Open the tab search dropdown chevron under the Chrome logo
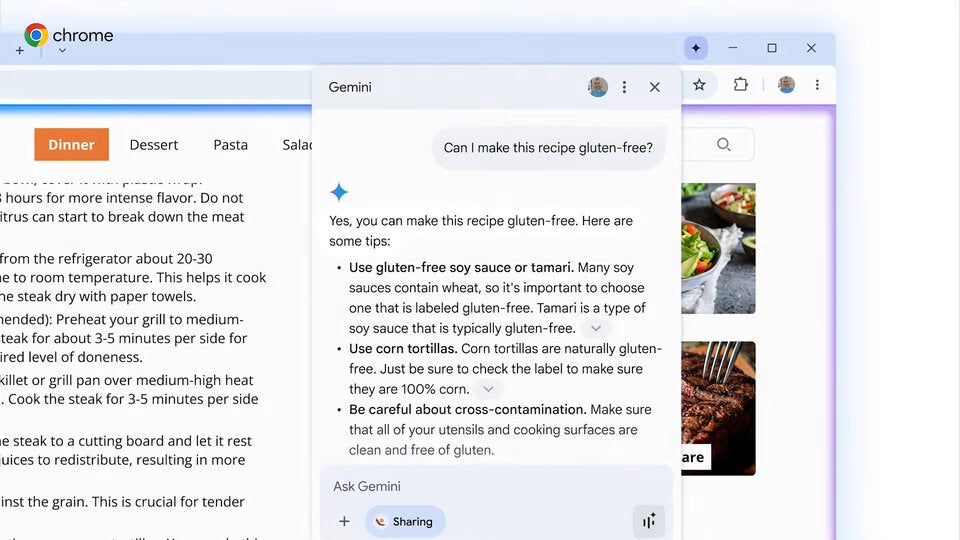The height and width of the screenshot is (540, 960). point(62,51)
